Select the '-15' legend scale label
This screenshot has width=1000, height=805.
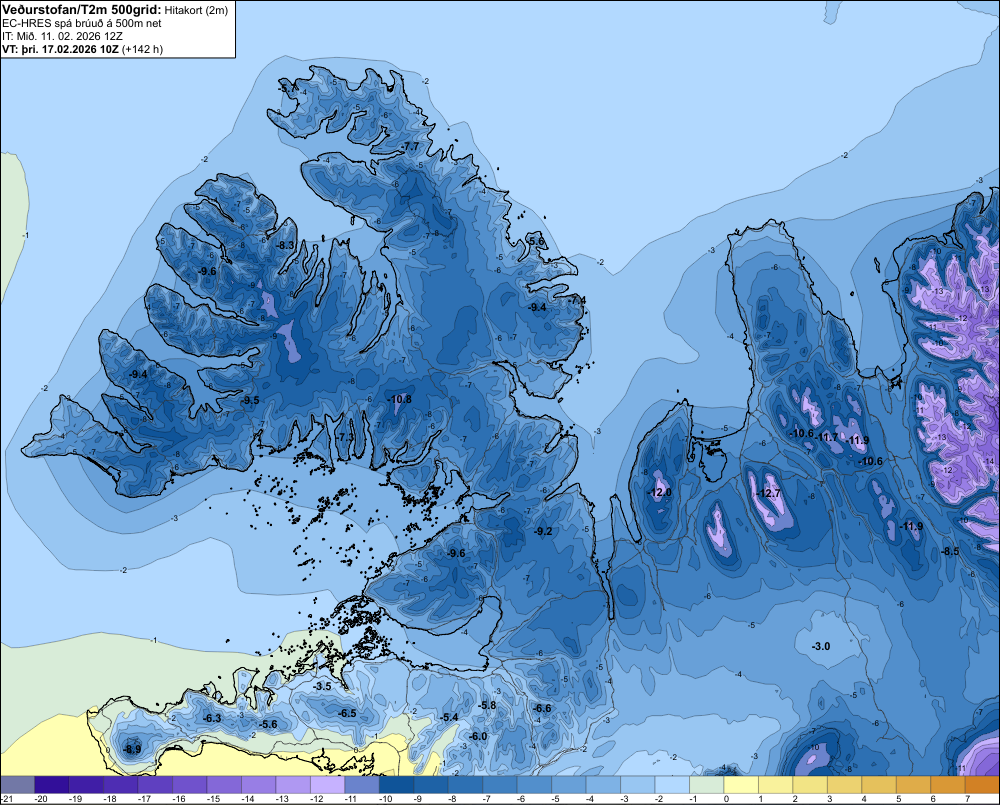pyautogui.click(x=213, y=799)
